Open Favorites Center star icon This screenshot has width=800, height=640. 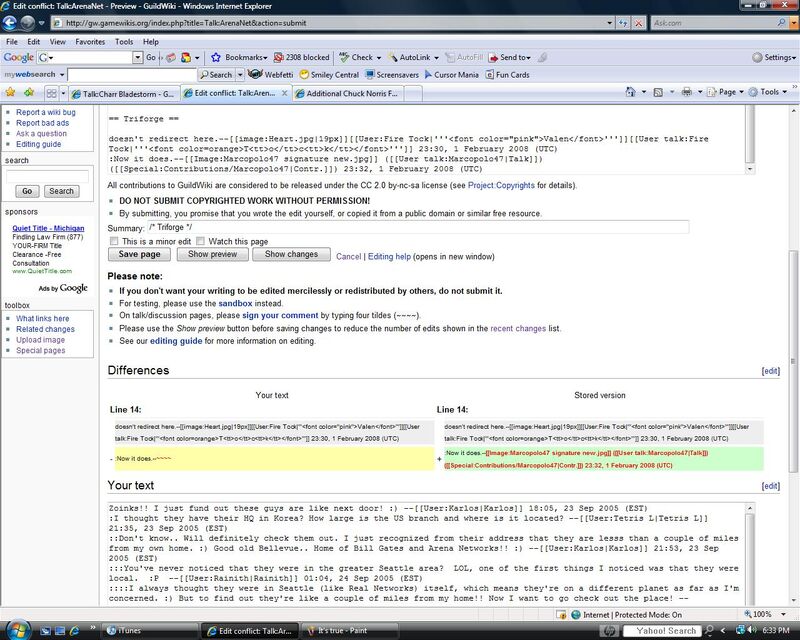10,92
